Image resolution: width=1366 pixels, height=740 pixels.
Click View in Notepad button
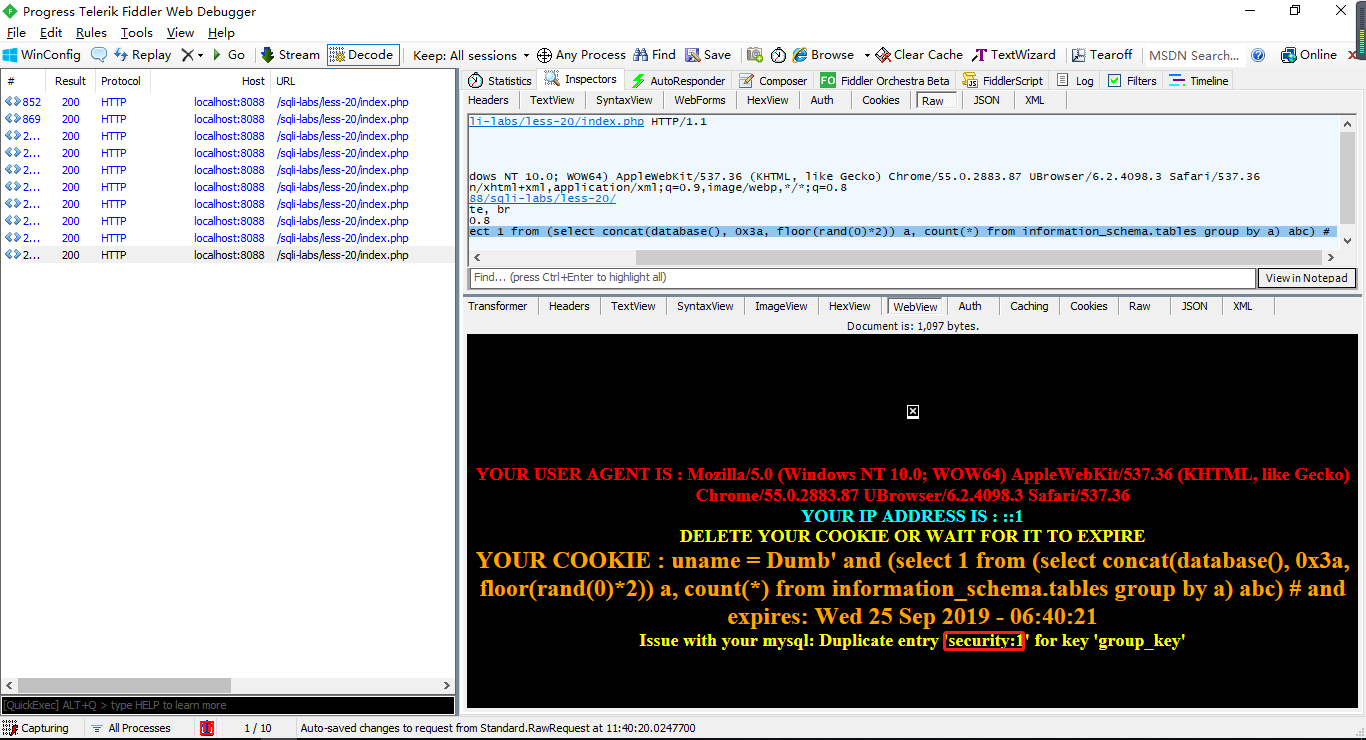(x=1307, y=278)
